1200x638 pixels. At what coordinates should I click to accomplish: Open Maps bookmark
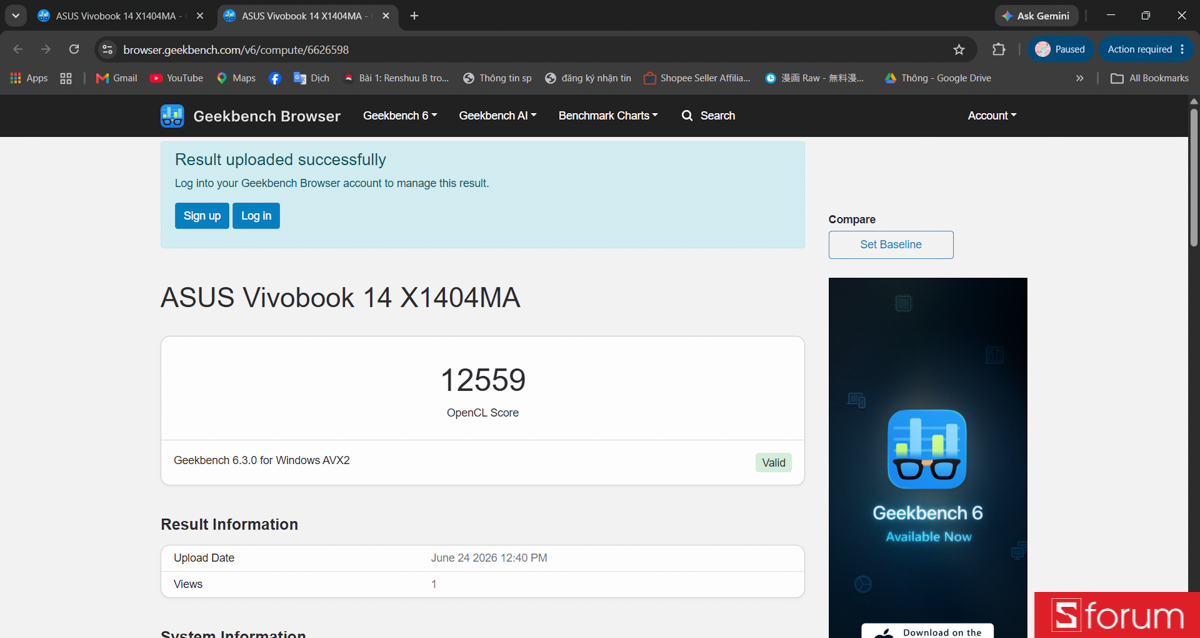pos(236,78)
